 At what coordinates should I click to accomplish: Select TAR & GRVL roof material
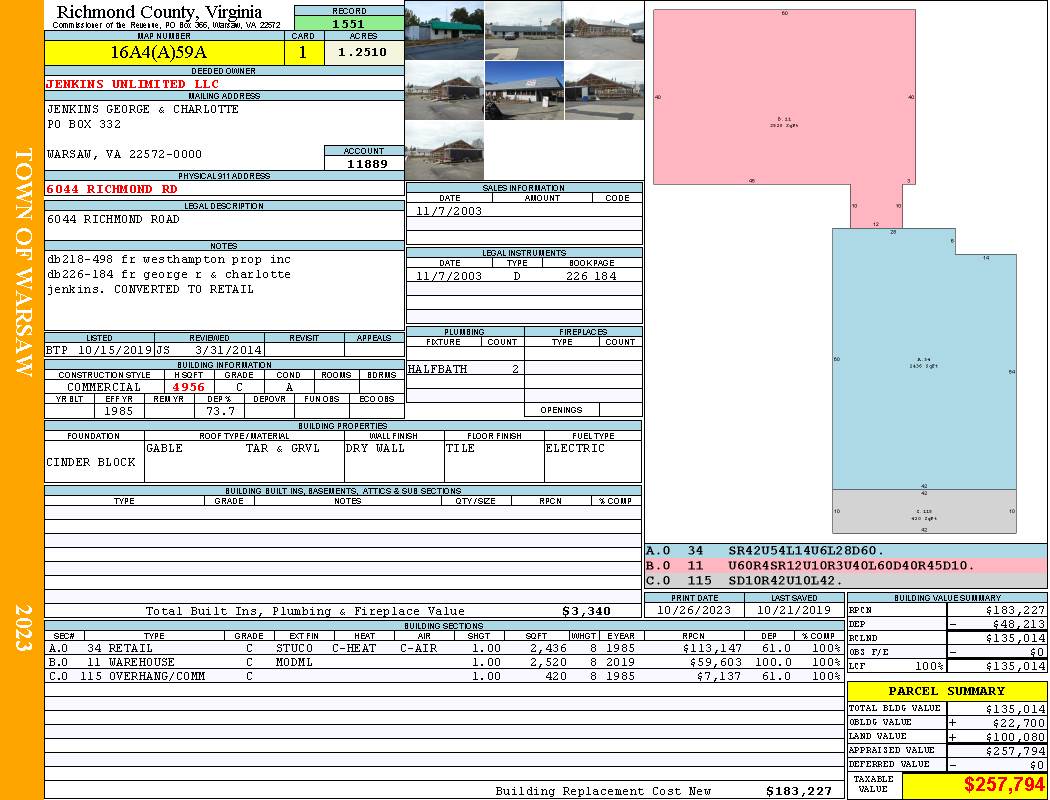point(283,448)
